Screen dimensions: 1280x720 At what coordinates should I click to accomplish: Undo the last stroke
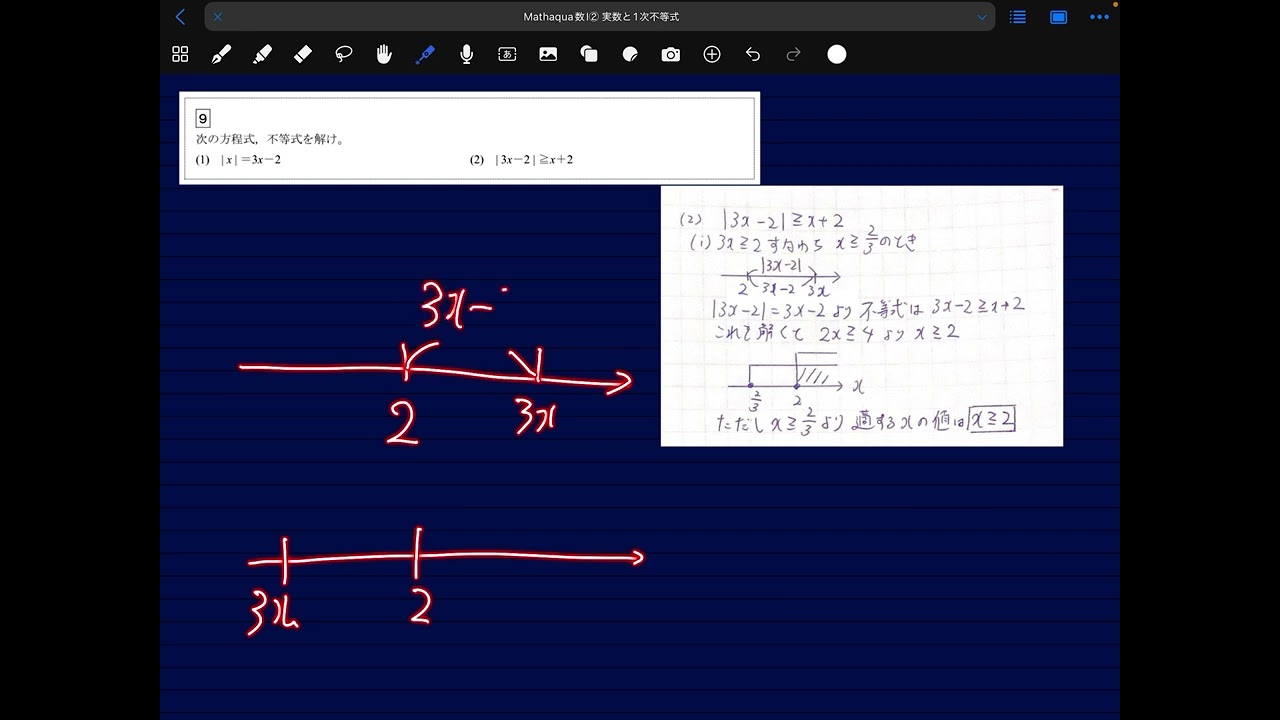[x=753, y=55]
